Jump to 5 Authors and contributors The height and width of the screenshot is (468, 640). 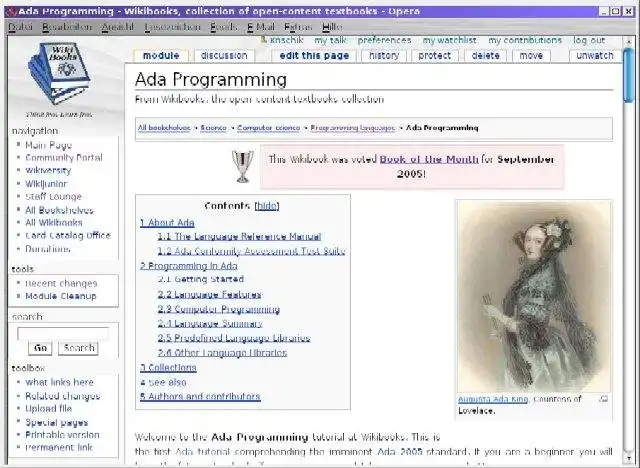(200, 397)
